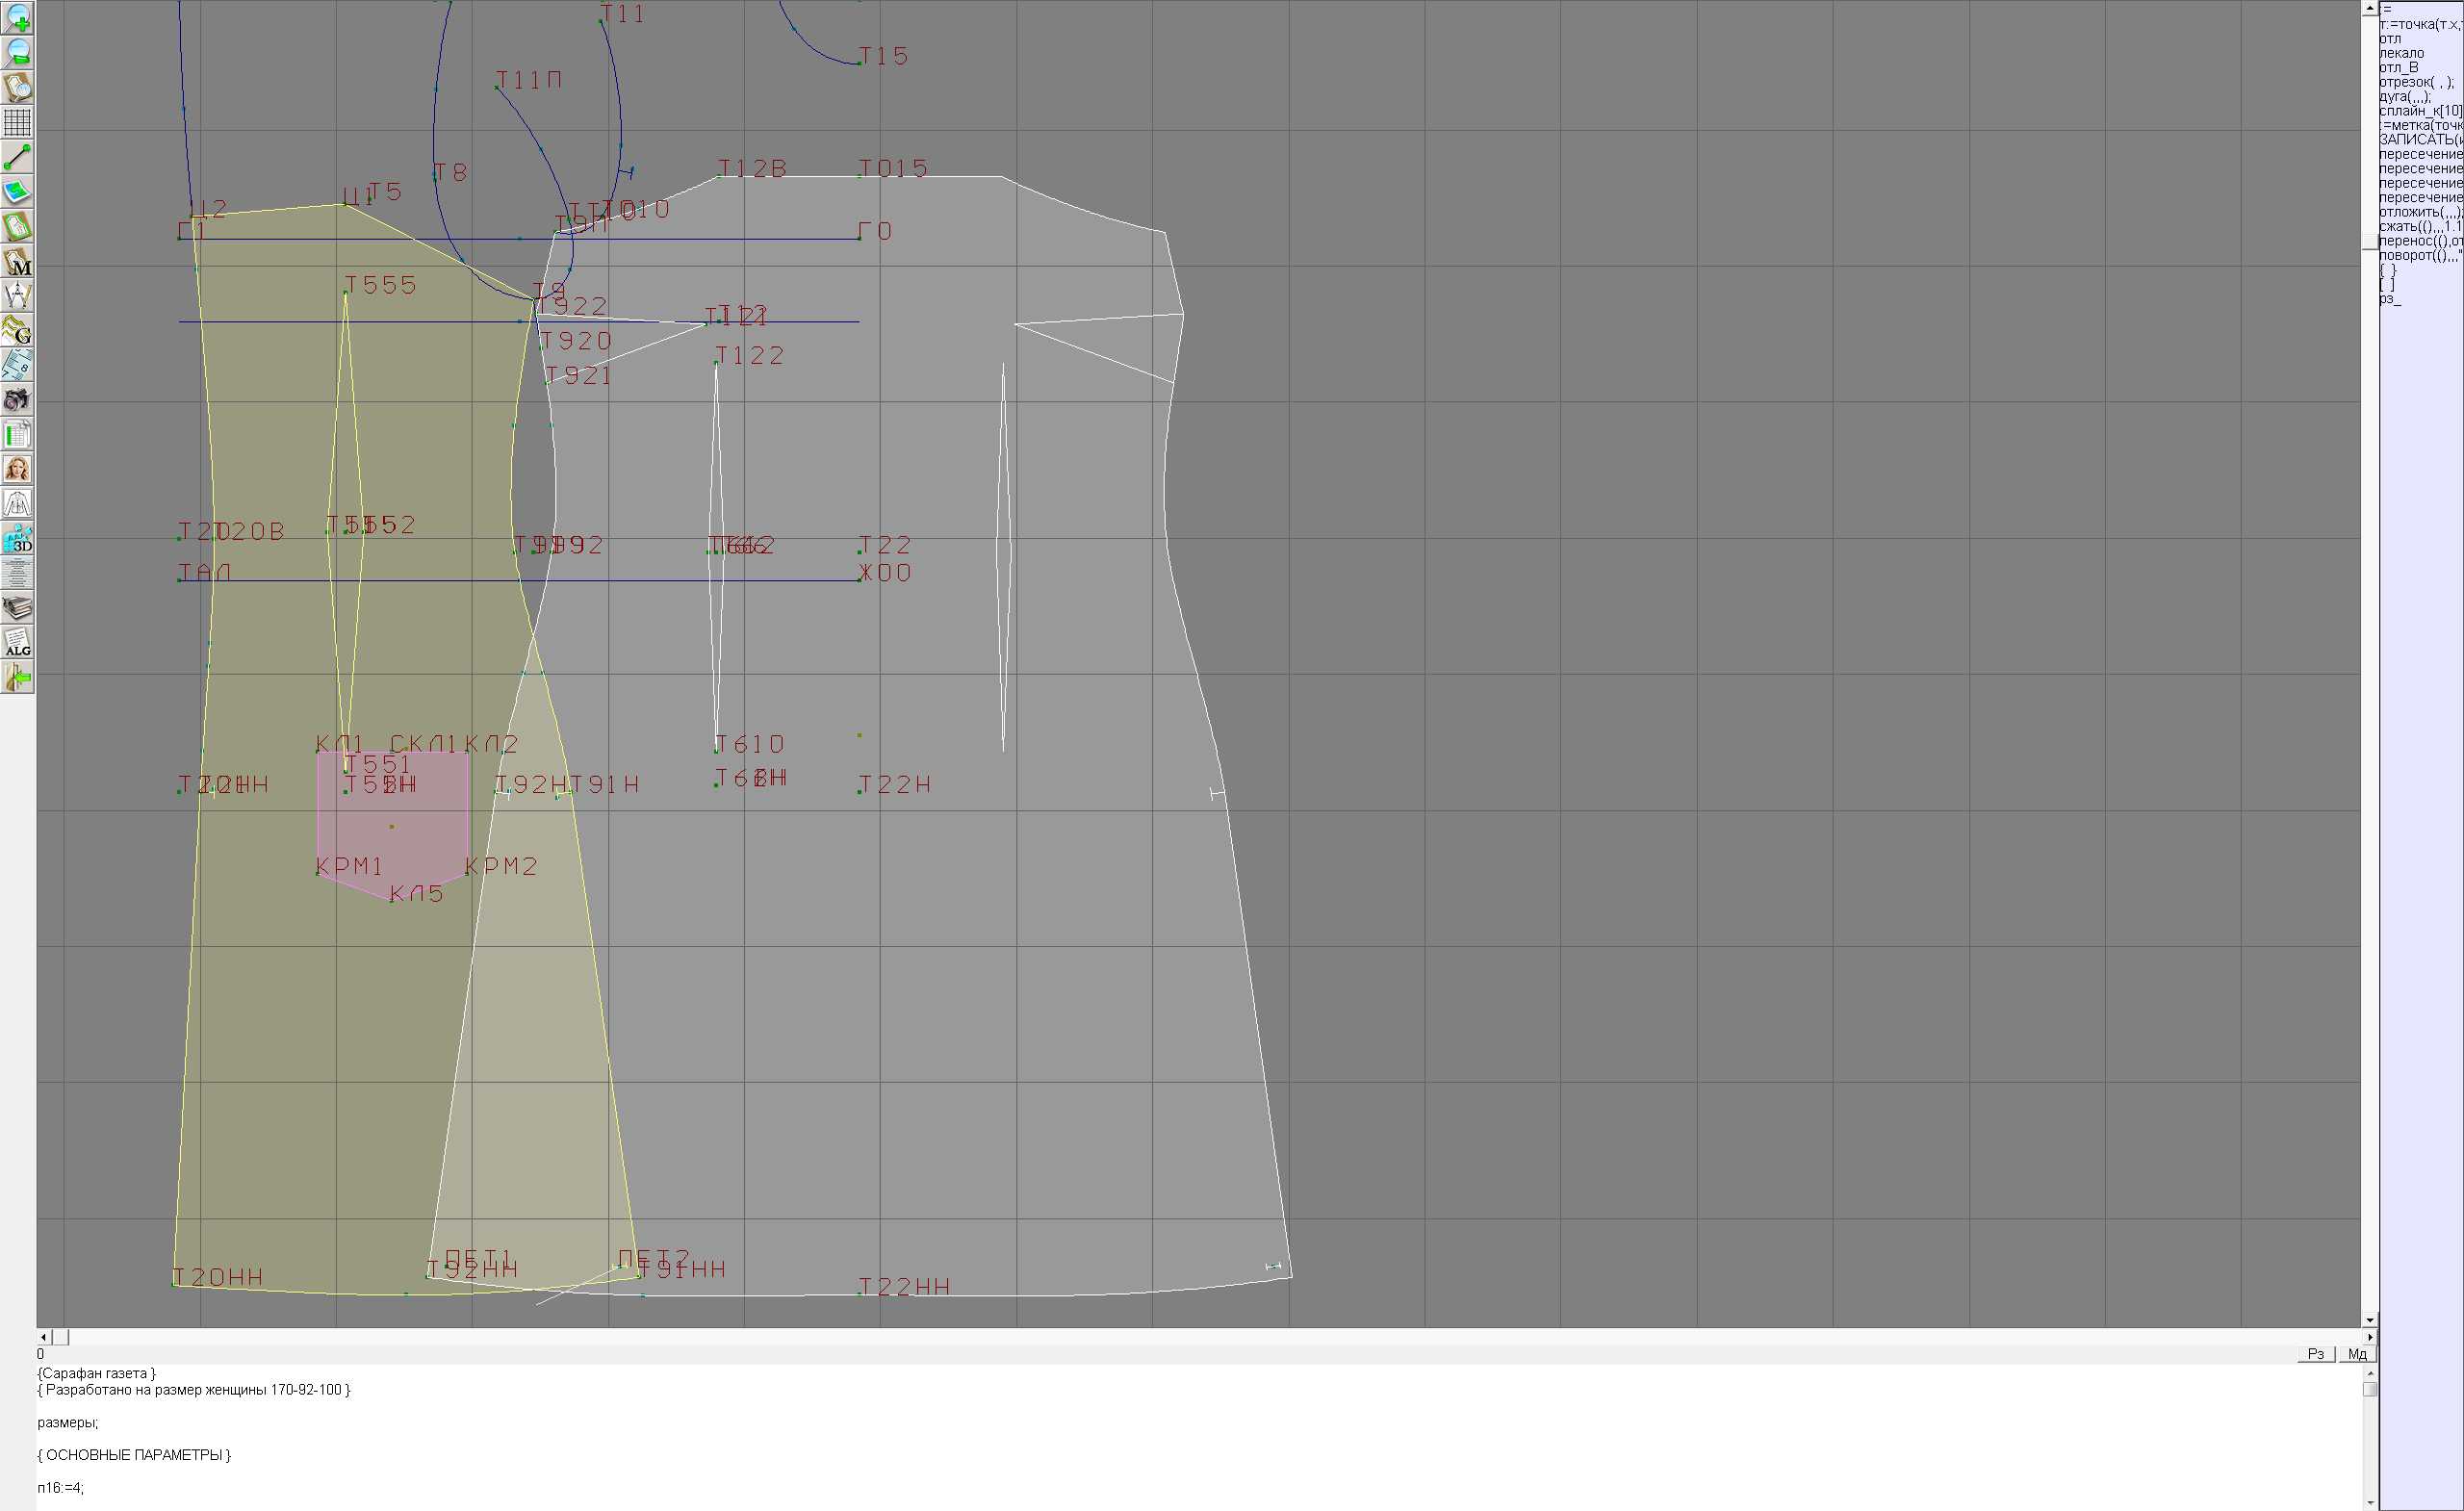Open the pattern with letter M icon
This screenshot has width=2464, height=1511.
point(17,262)
